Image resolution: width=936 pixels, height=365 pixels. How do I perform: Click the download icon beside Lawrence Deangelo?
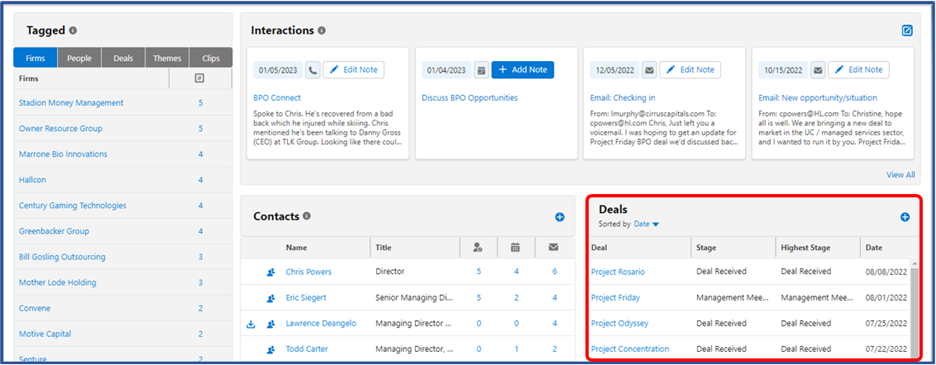click(251, 324)
